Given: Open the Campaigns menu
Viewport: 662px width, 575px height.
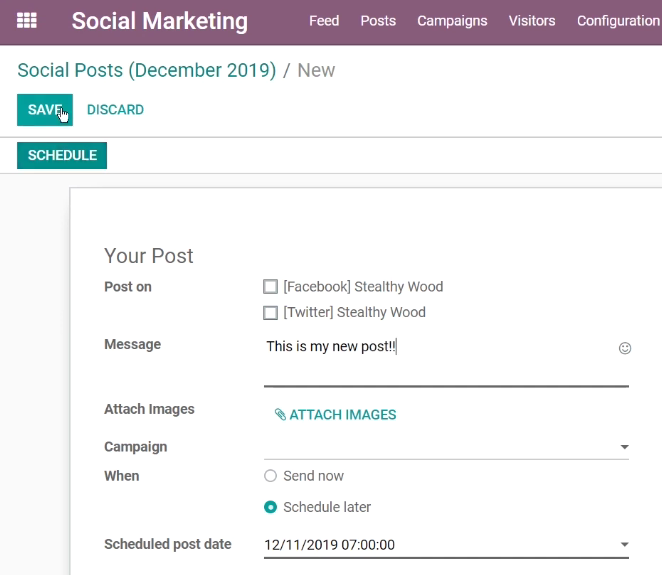Looking at the screenshot, I should [452, 21].
